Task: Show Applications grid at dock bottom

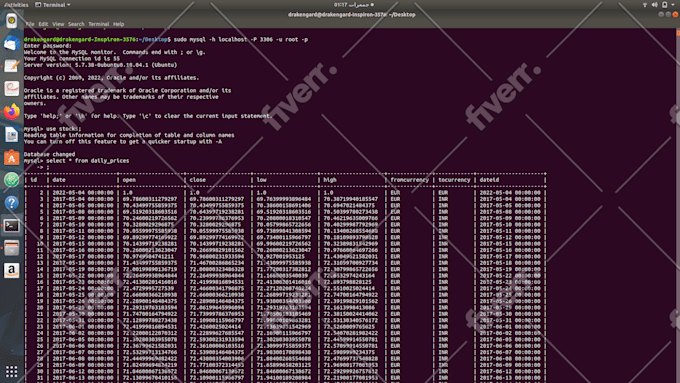Action: pos(12,371)
